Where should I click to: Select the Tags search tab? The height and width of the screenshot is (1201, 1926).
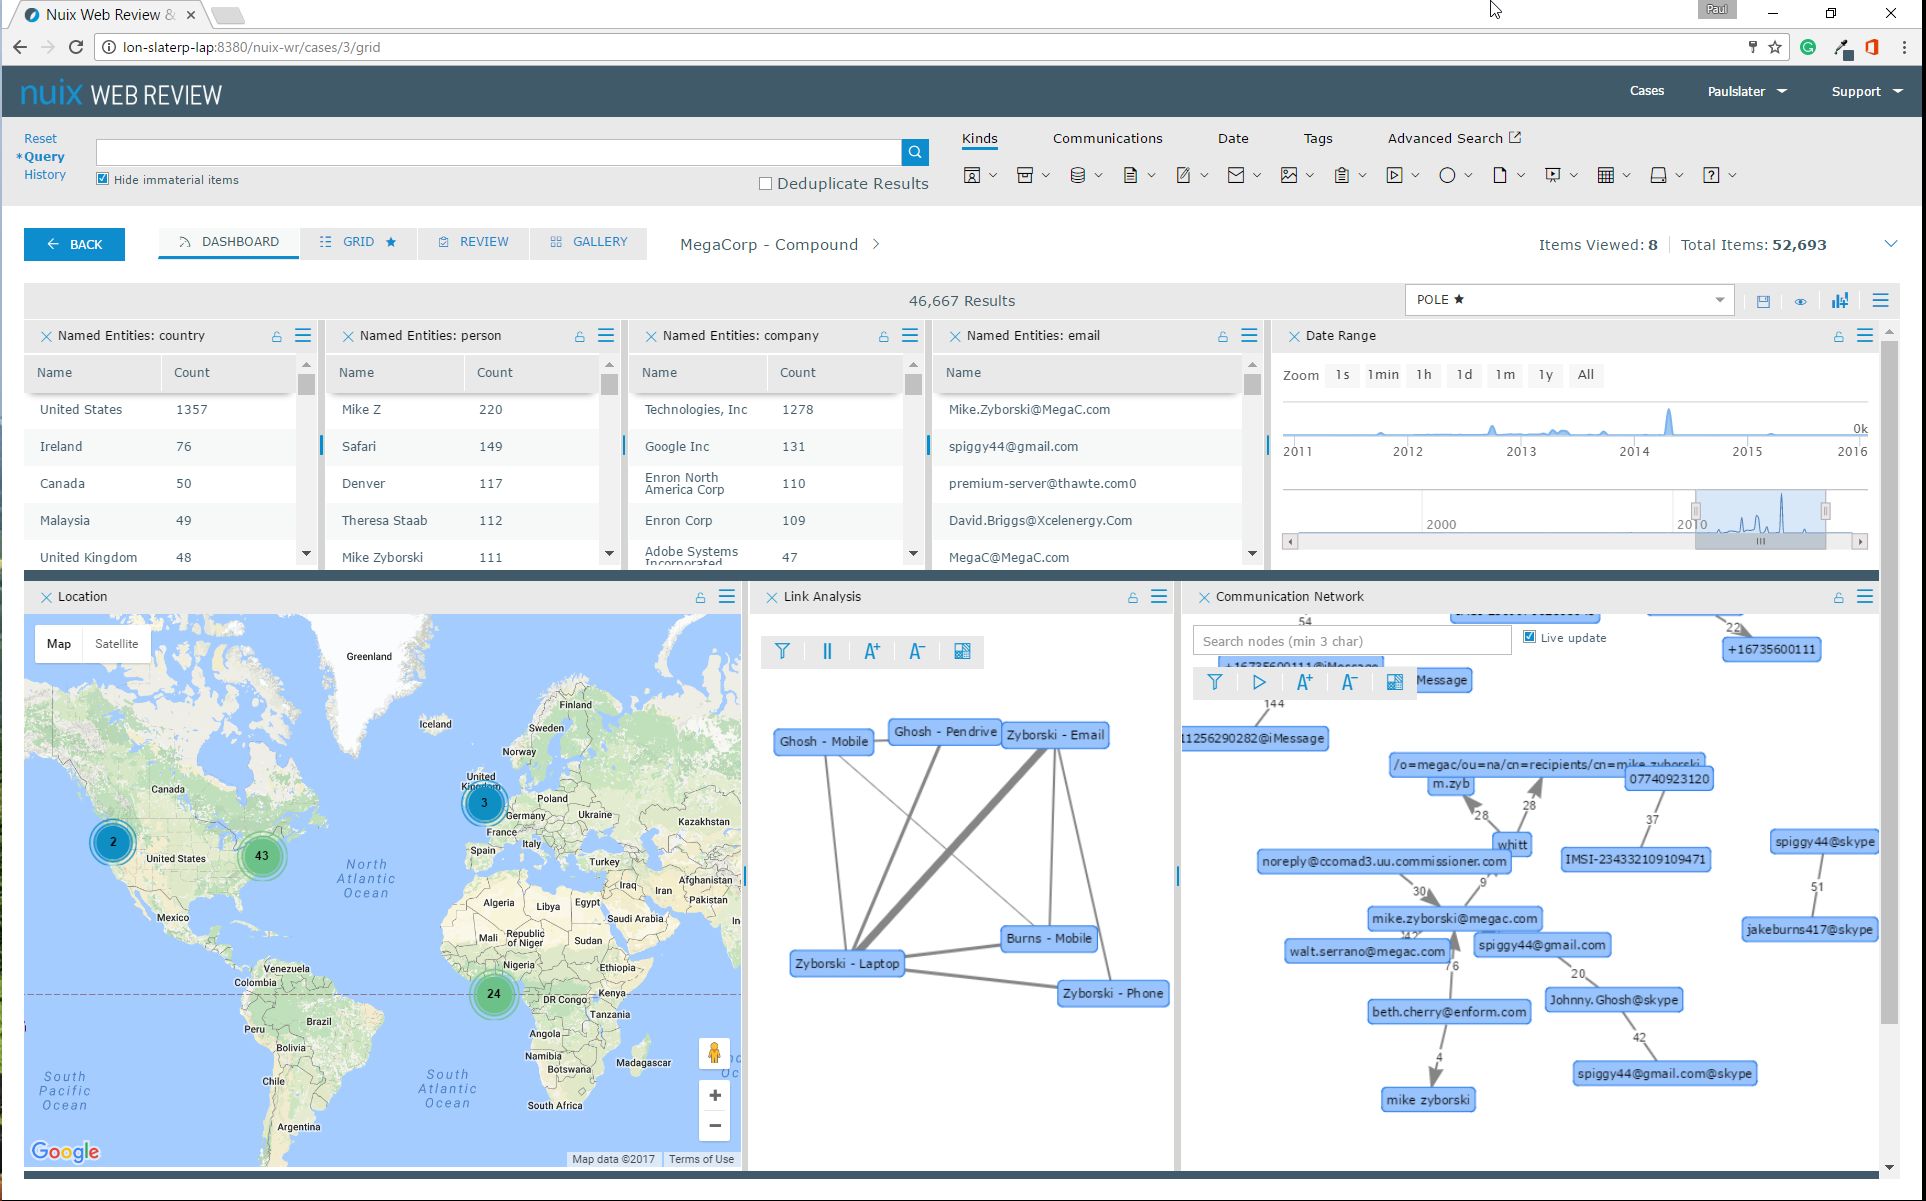tap(1318, 138)
